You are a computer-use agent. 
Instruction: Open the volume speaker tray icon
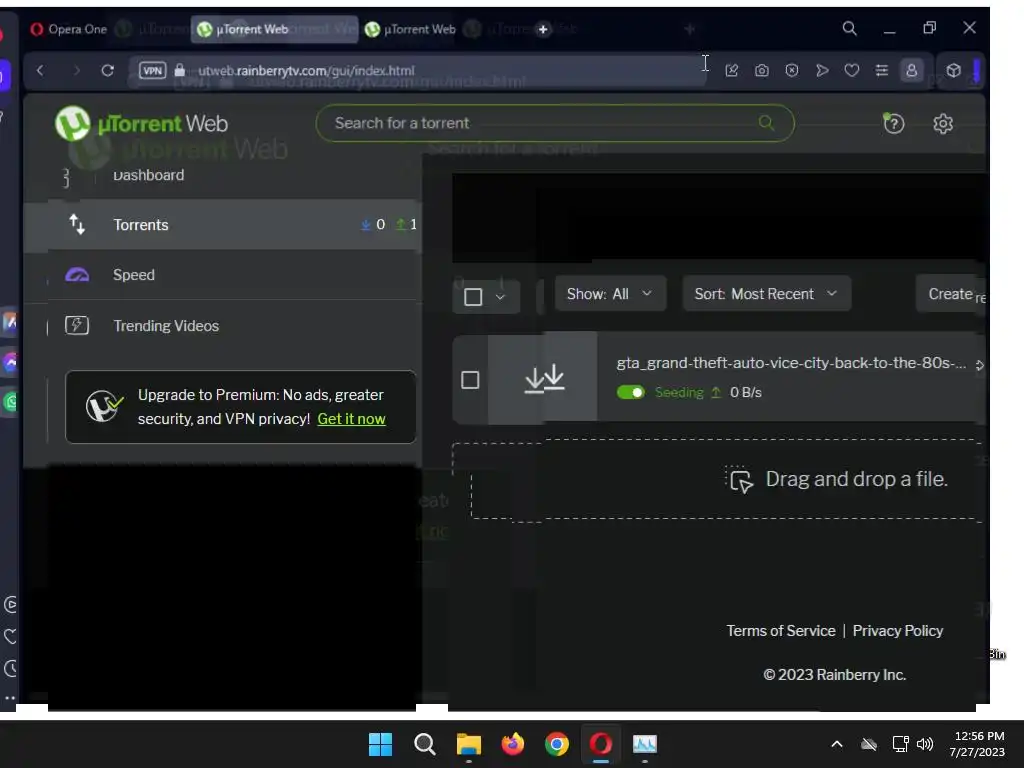(925, 744)
